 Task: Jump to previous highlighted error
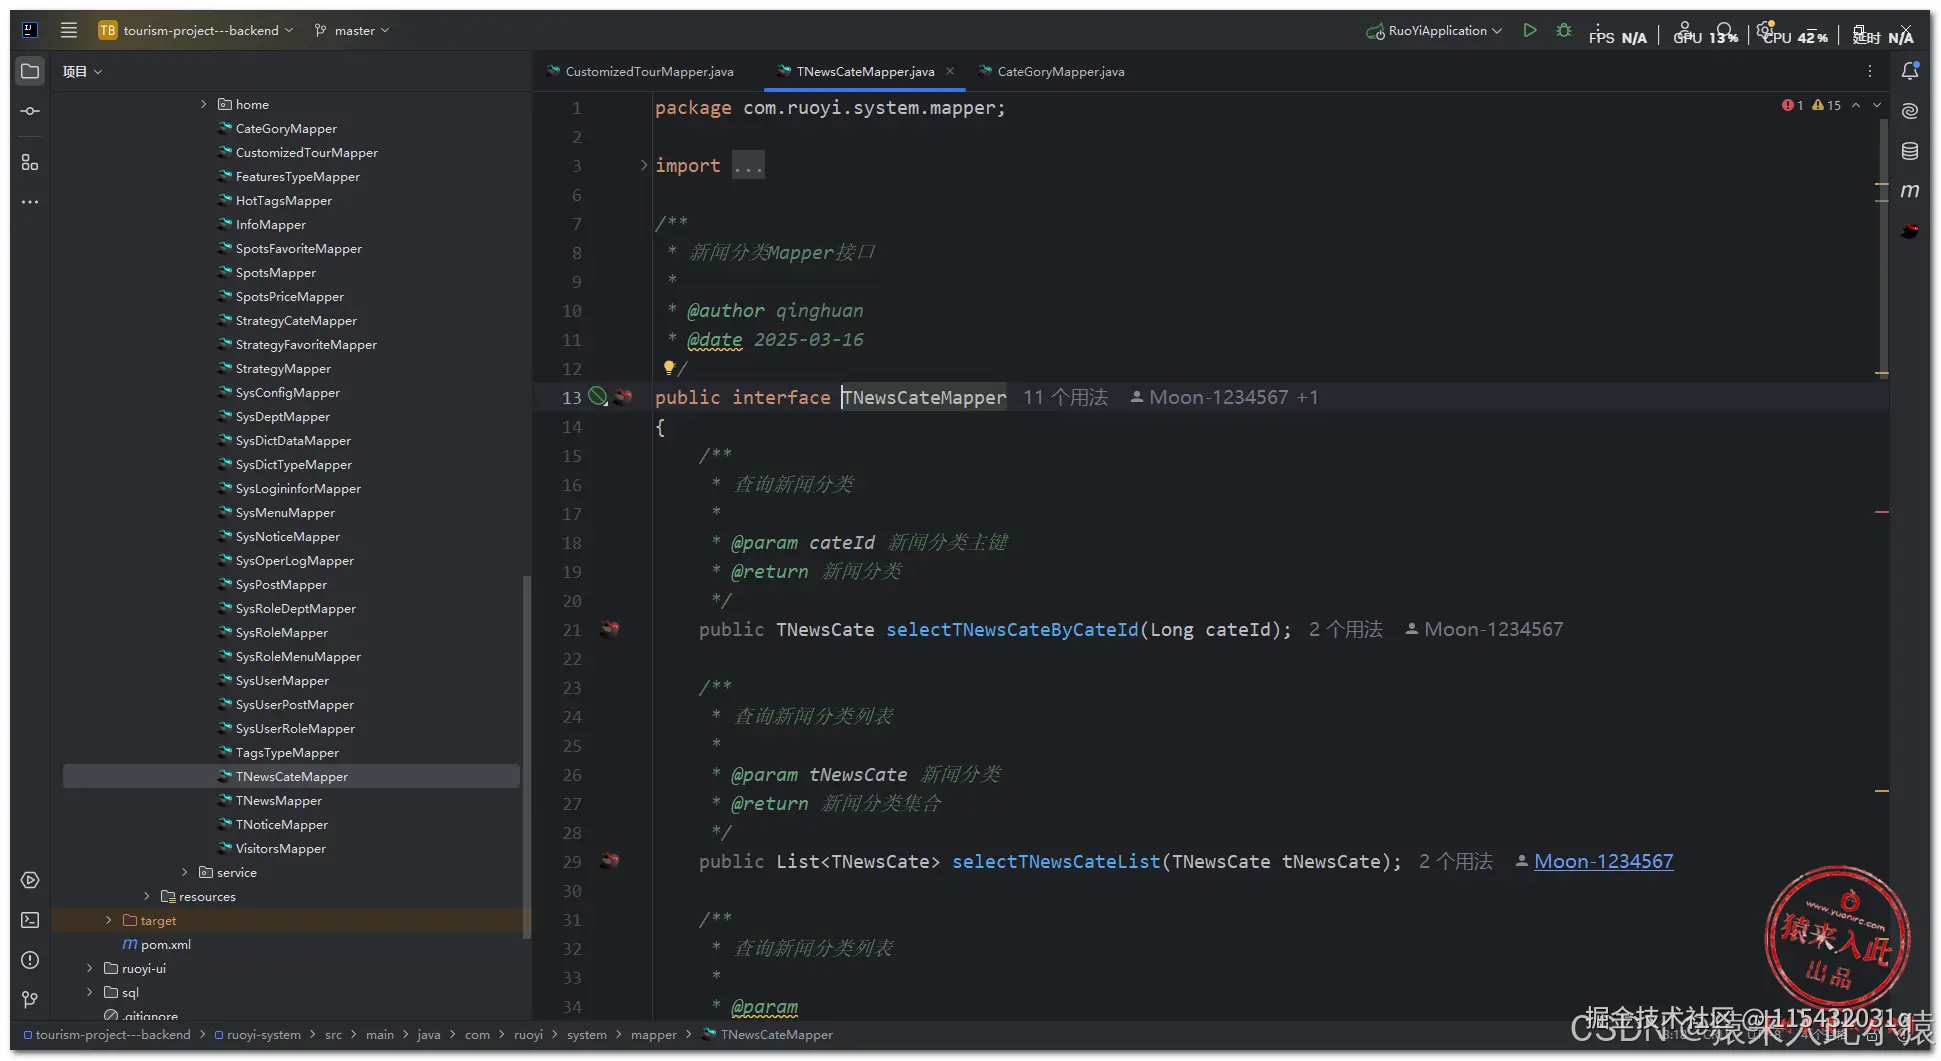point(1856,105)
